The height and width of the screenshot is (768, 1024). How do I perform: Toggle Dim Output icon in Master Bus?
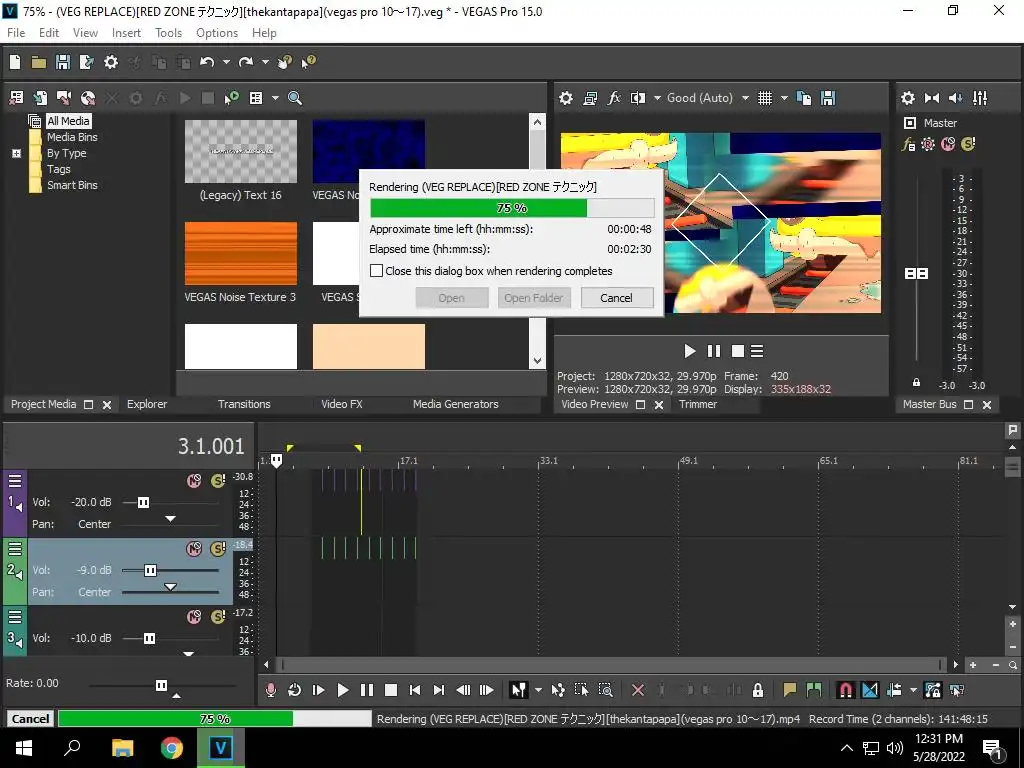click(x=955, y=98)
